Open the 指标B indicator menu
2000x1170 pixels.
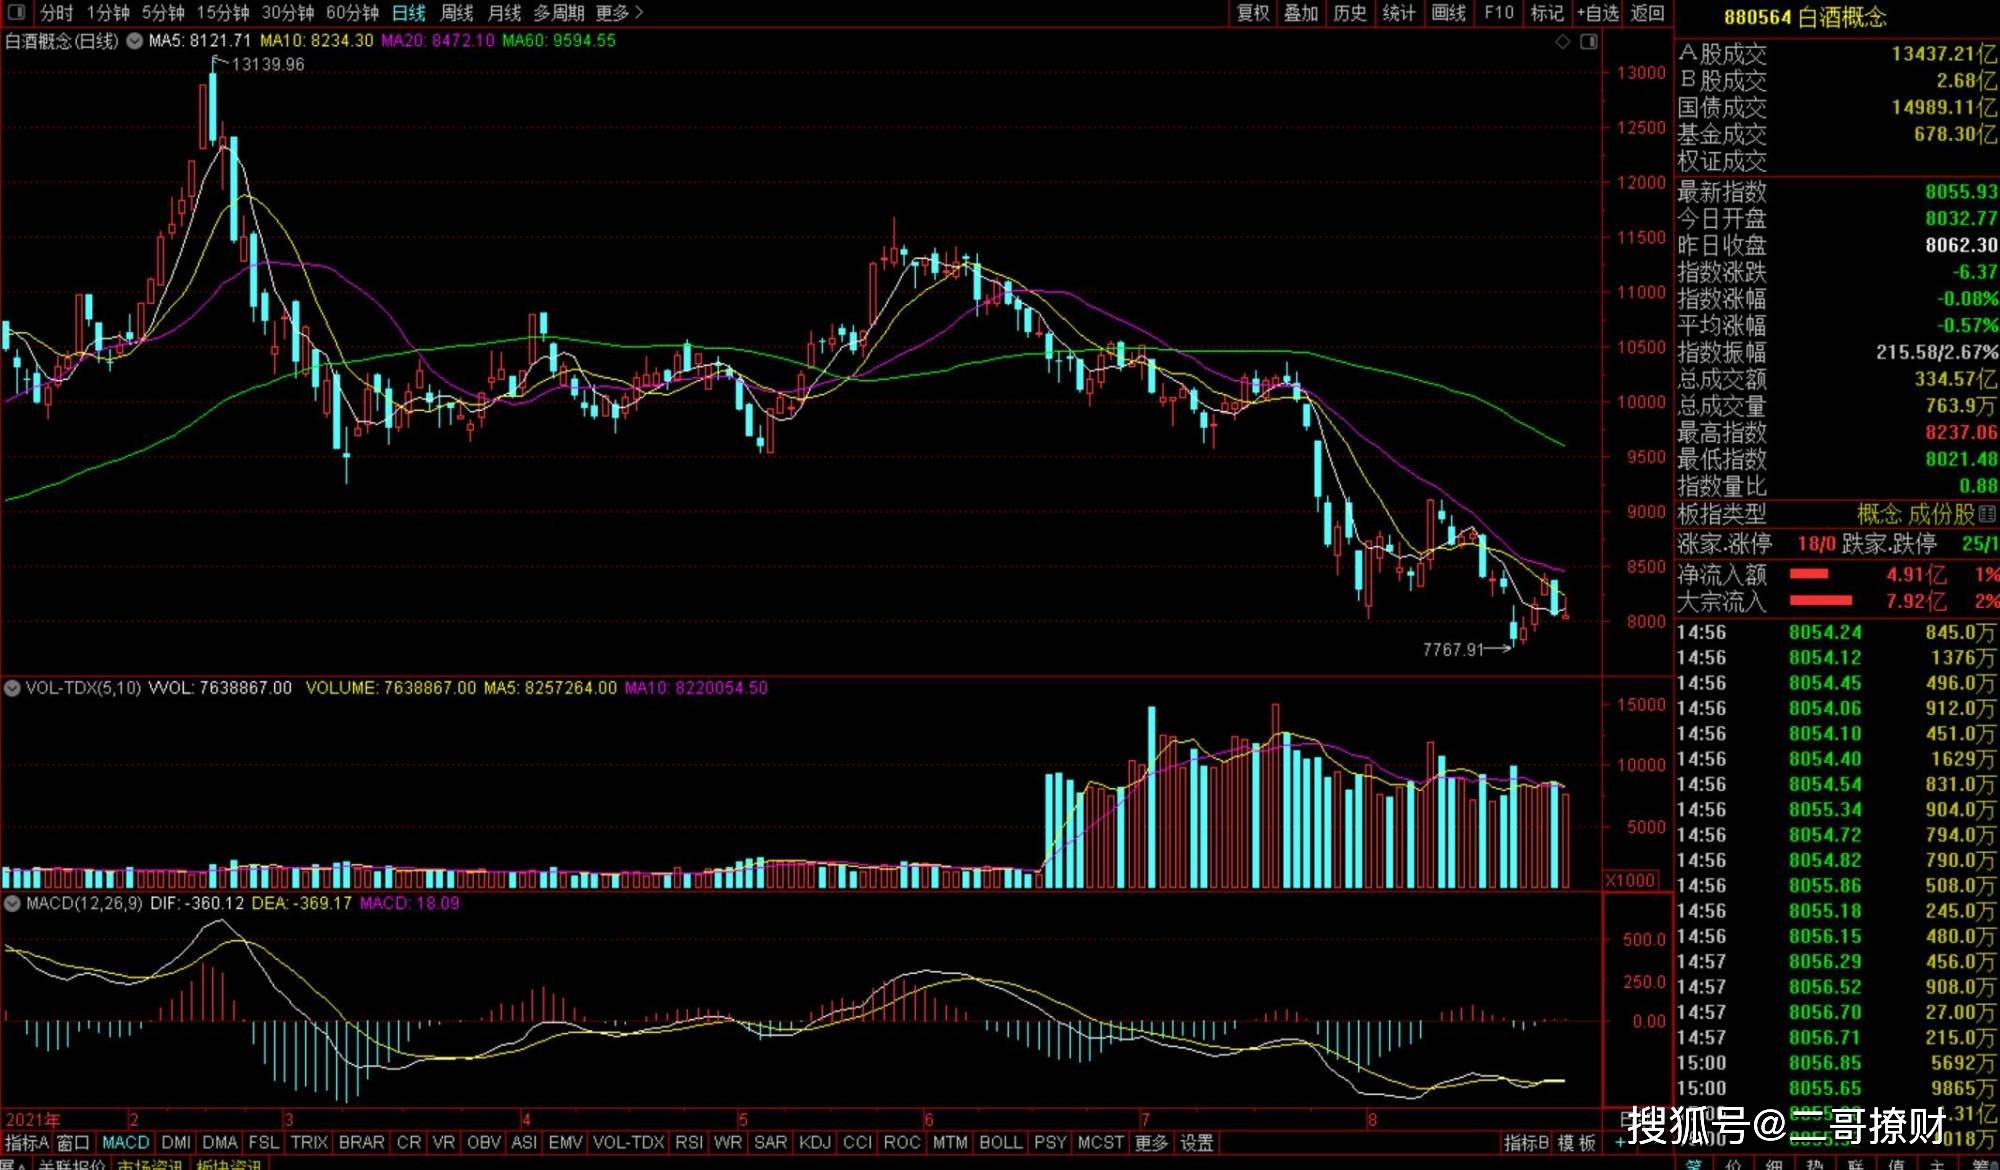[1526, 1142]
